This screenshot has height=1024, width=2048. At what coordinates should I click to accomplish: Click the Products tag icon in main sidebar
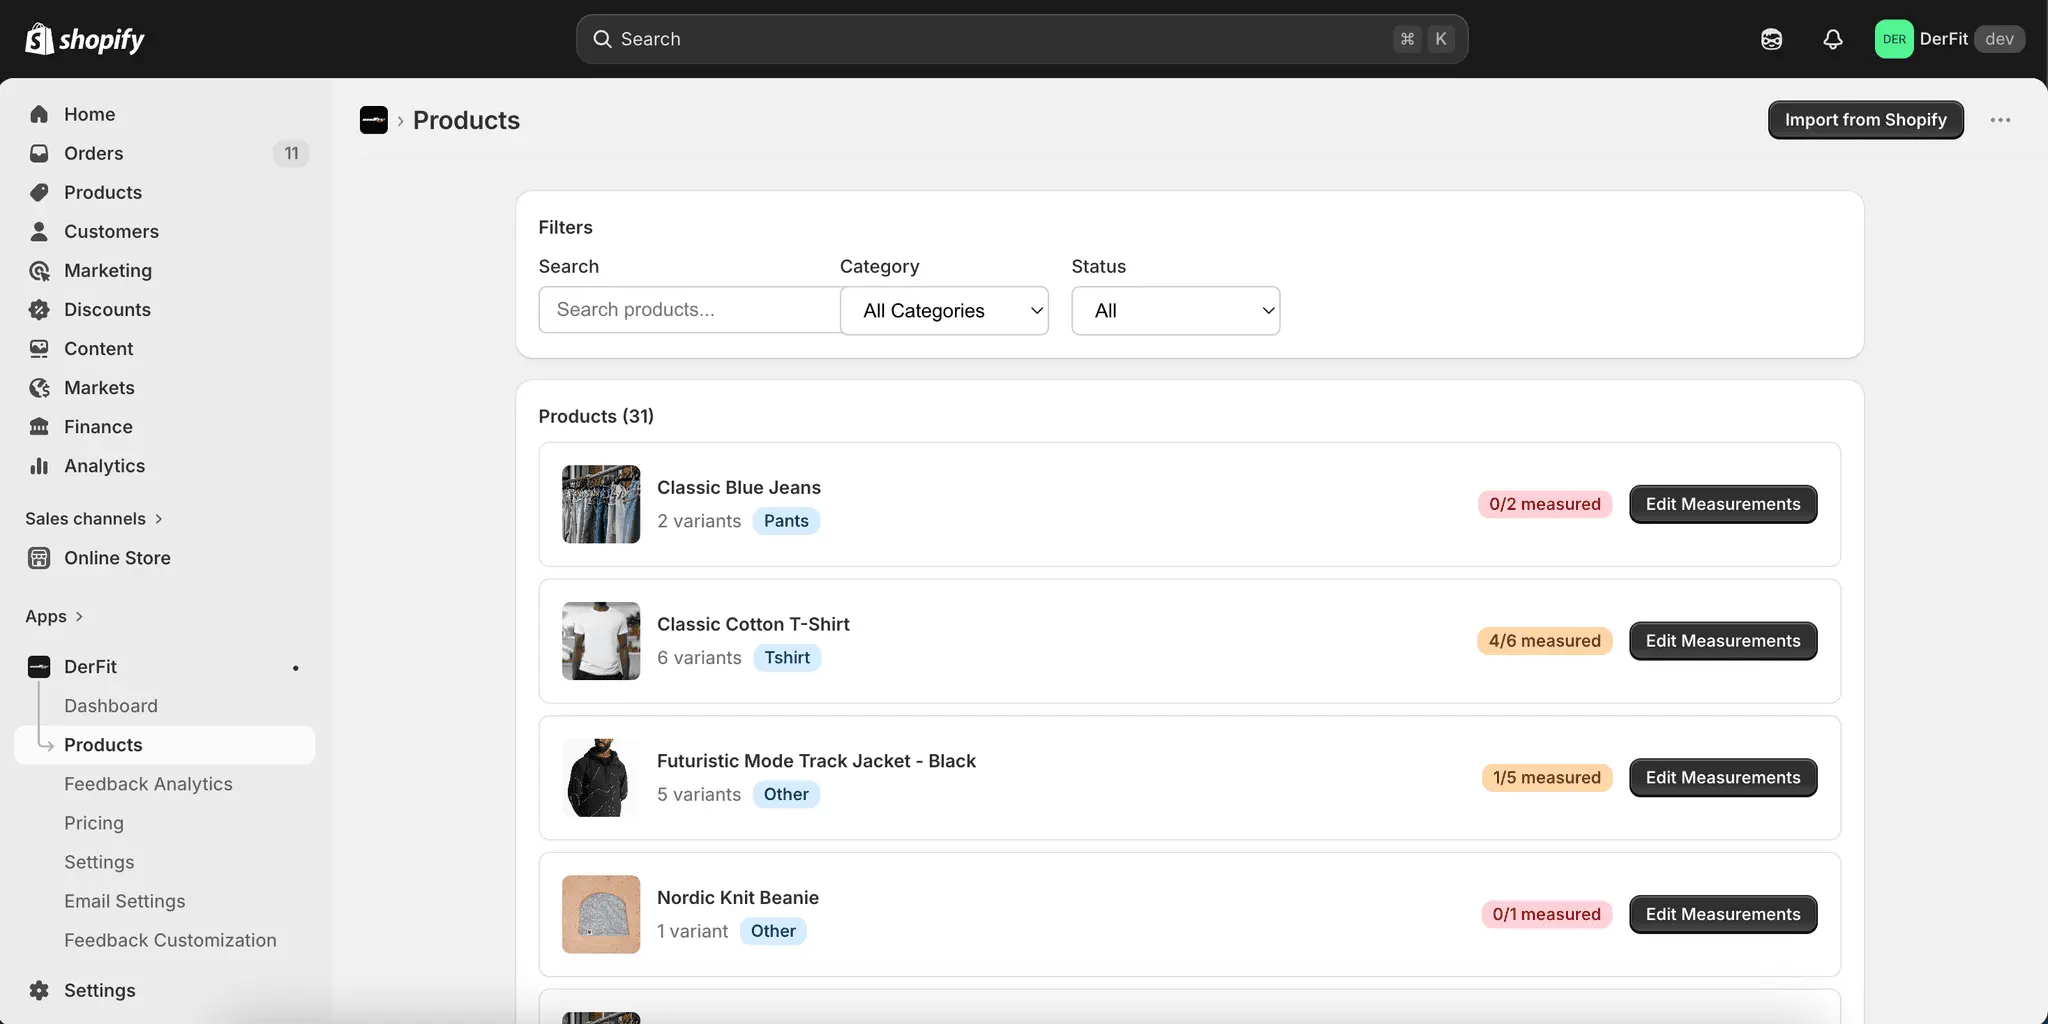tap(39, 192)
